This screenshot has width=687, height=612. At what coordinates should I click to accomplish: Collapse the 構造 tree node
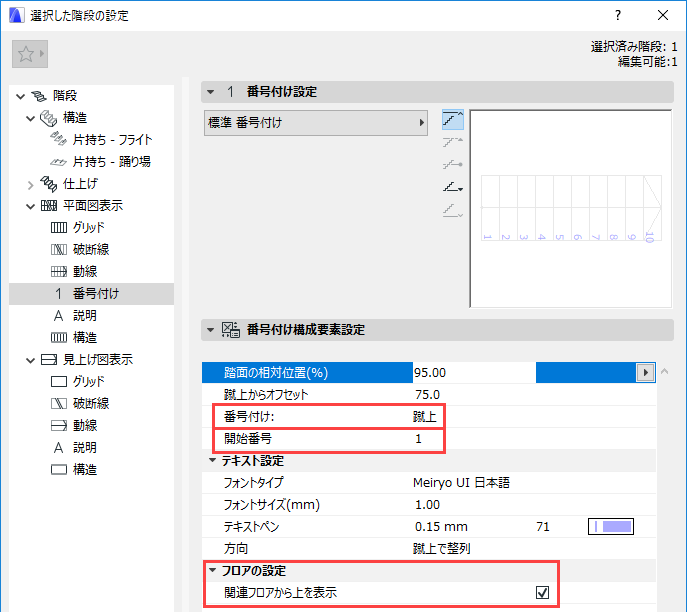click(x=30, y=118)
